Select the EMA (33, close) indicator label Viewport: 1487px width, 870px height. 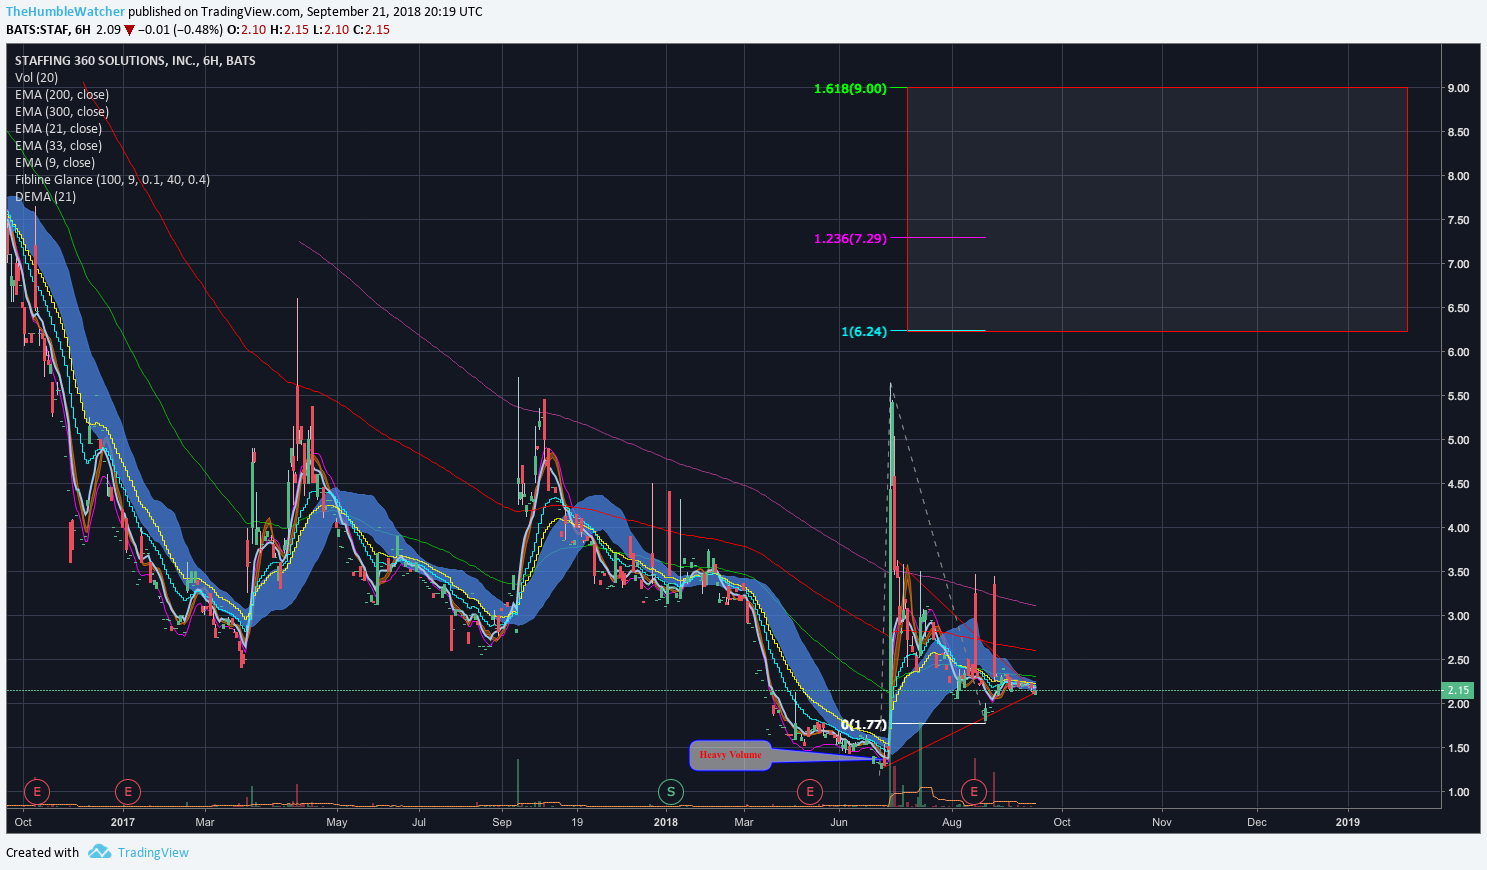point(58,145)
